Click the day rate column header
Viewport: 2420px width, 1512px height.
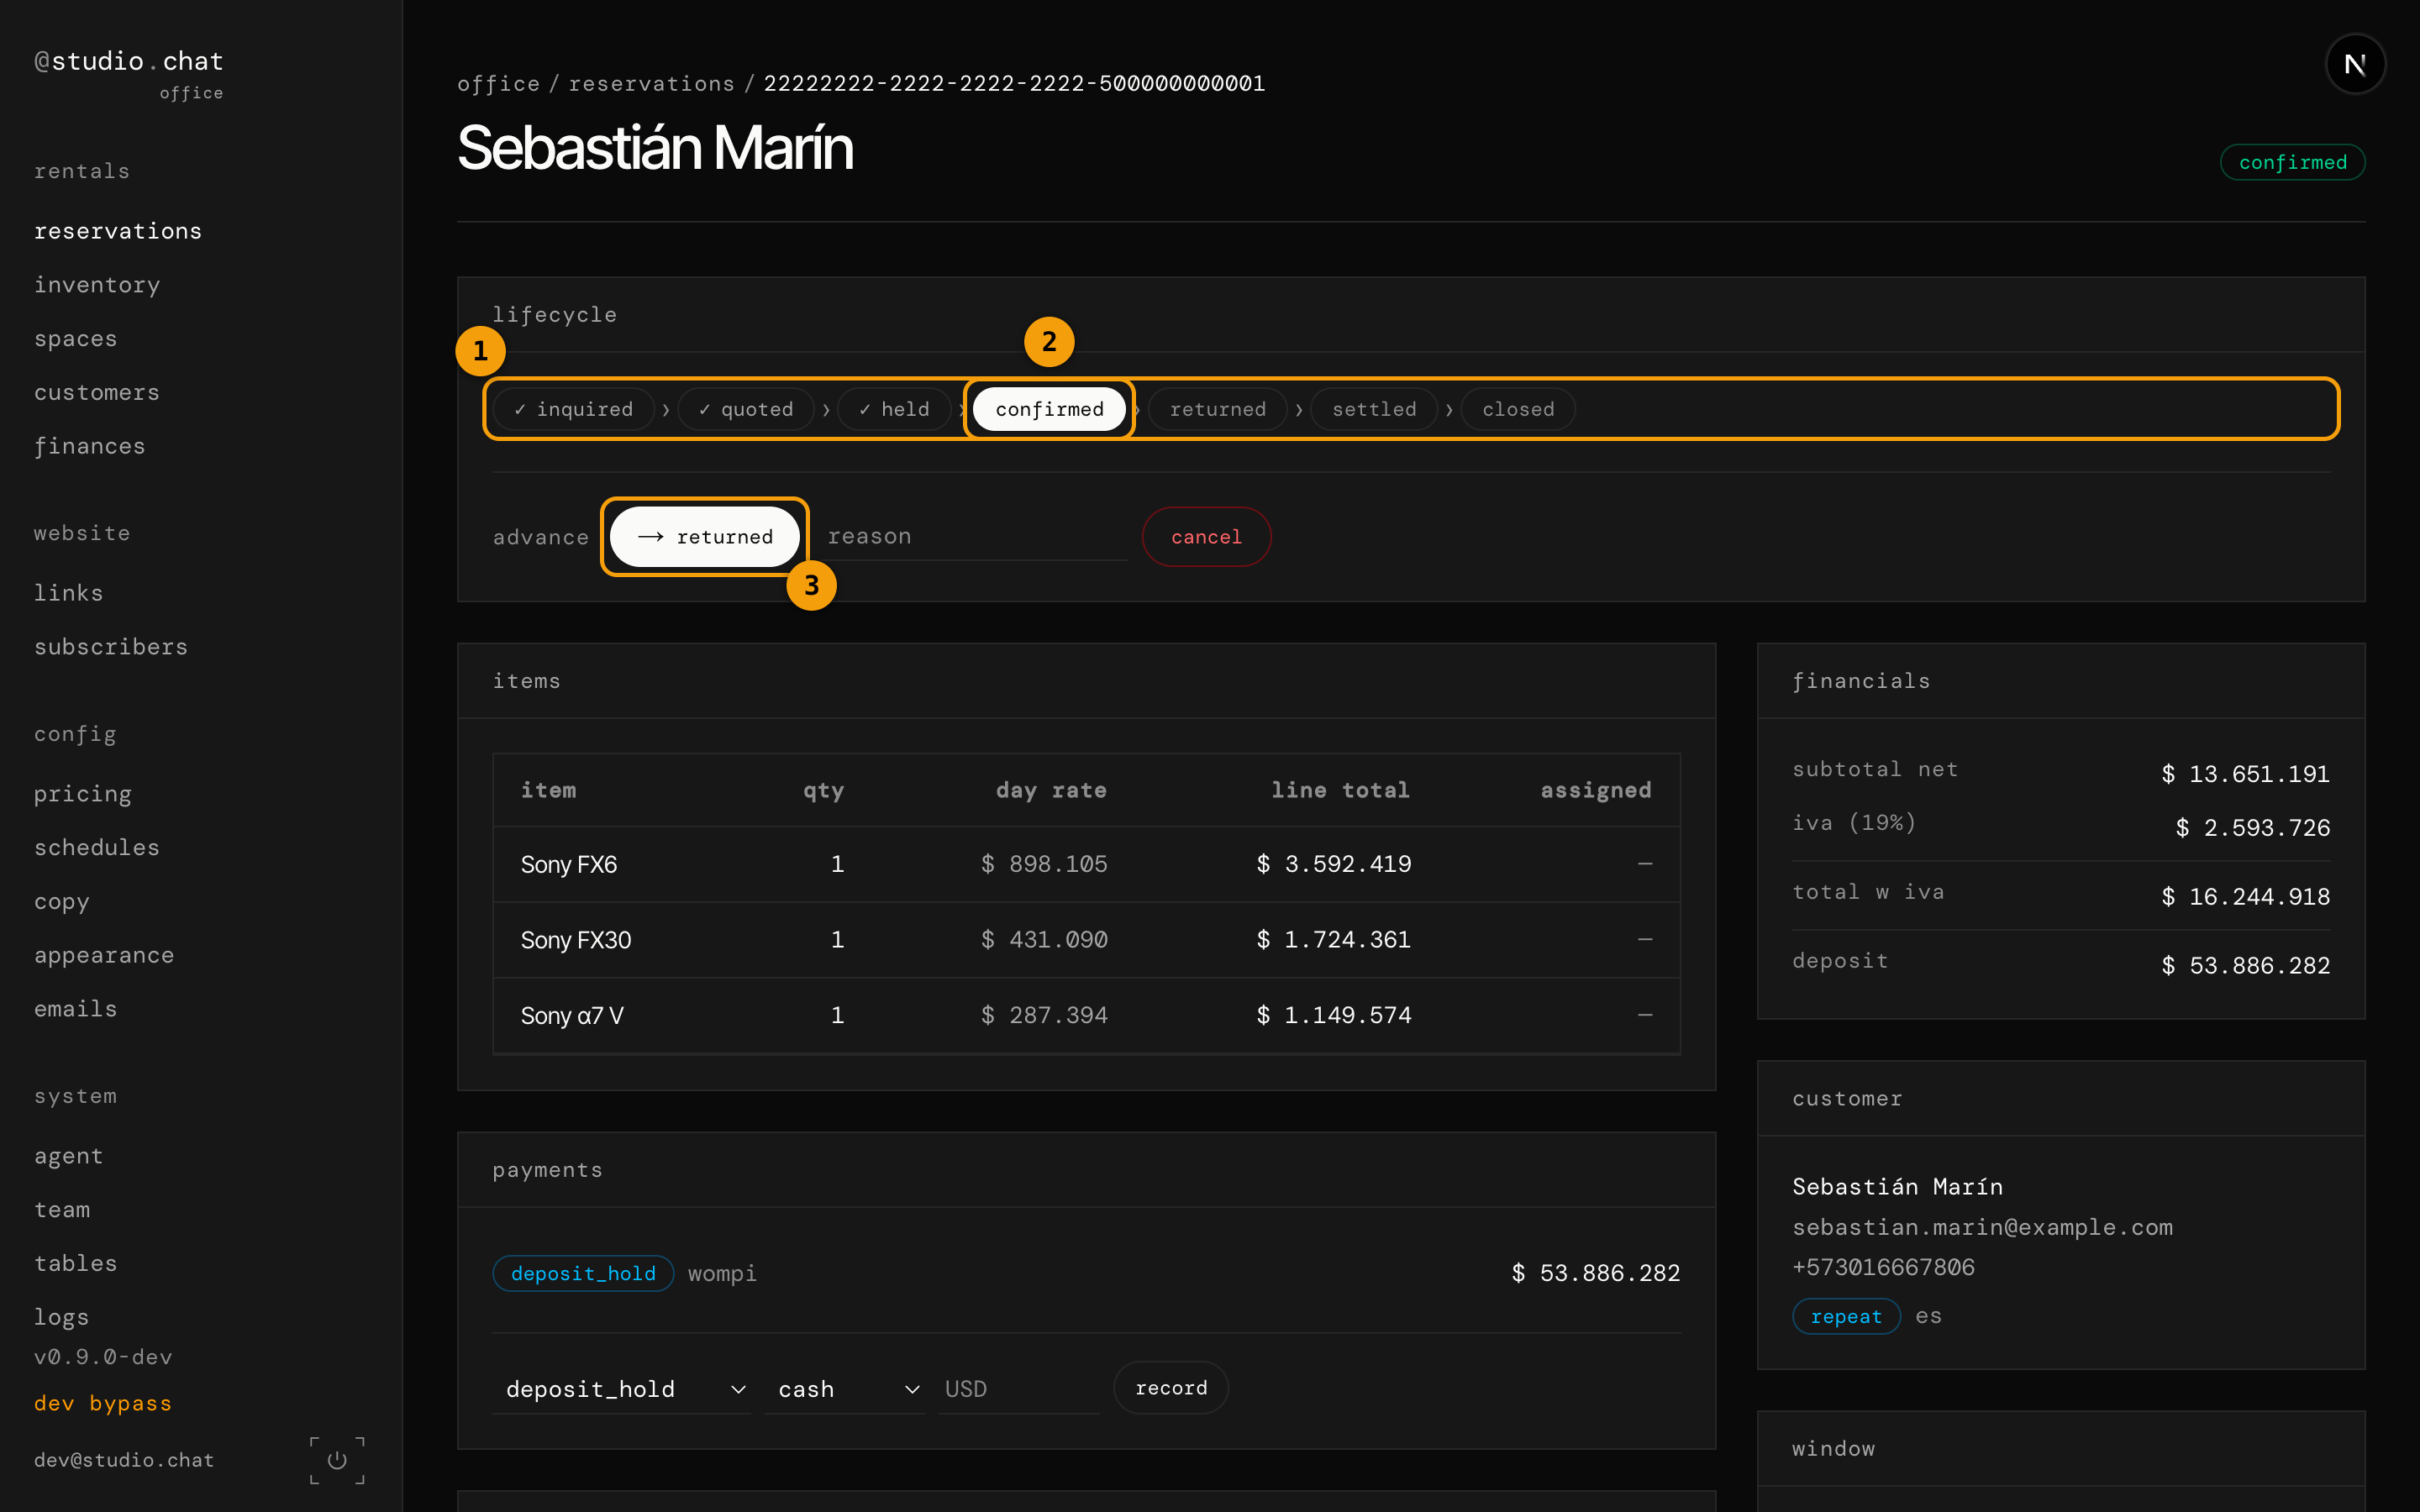pyautogui.click(x=1051, y=790)
